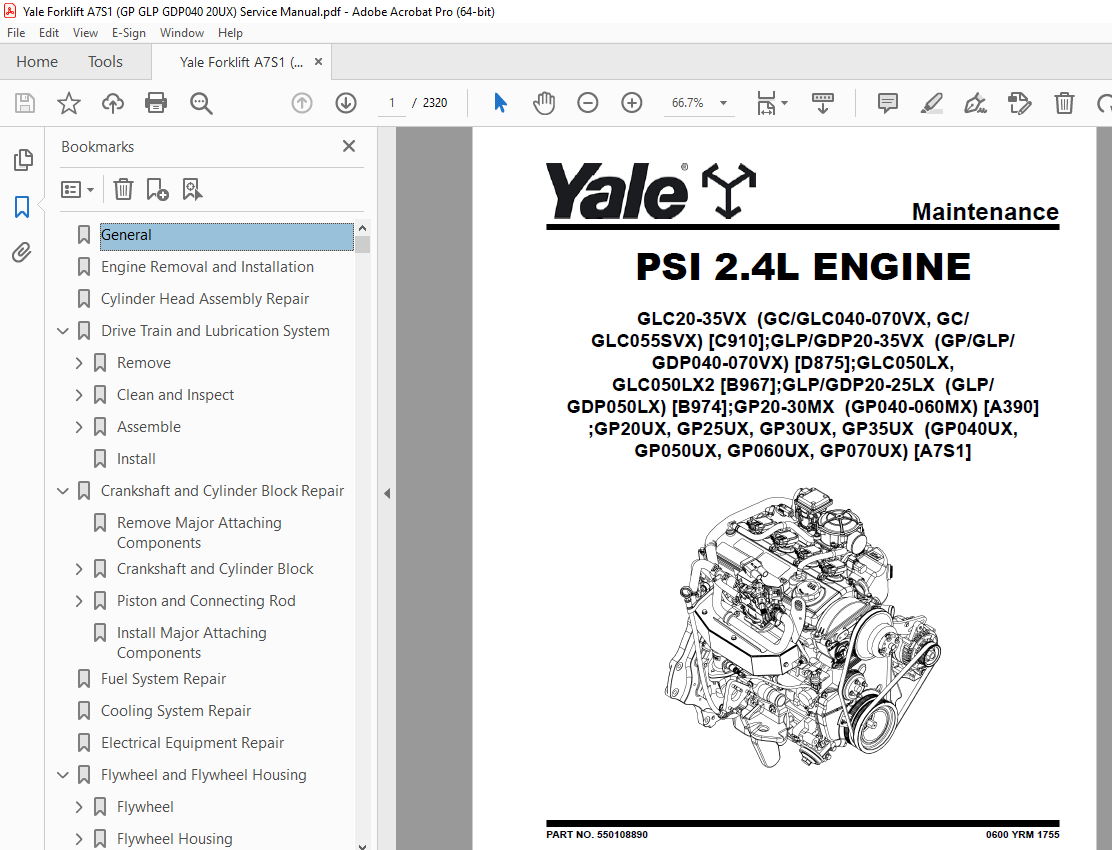This screenshot has height=850, width=1112.
Task: Add a sticky note comment
Action: 887,104
